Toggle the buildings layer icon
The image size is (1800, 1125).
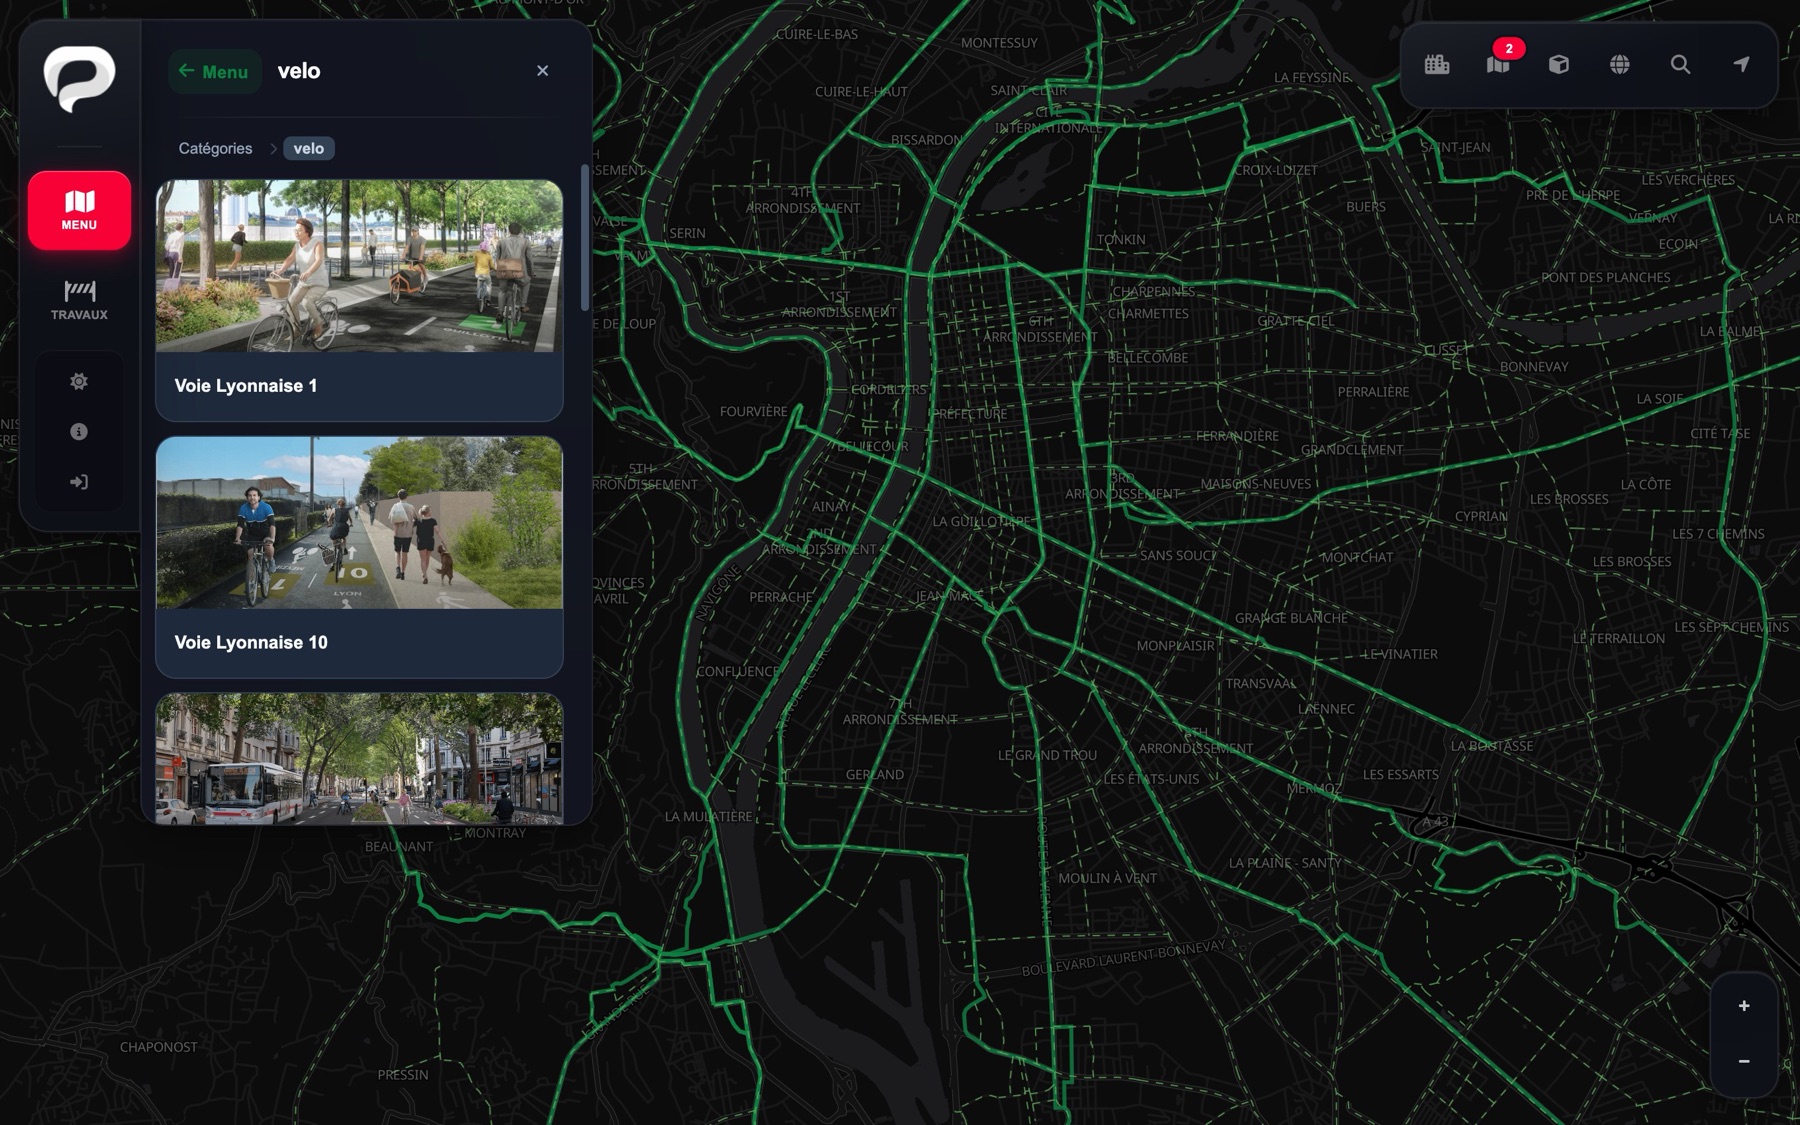(1437, 64)
